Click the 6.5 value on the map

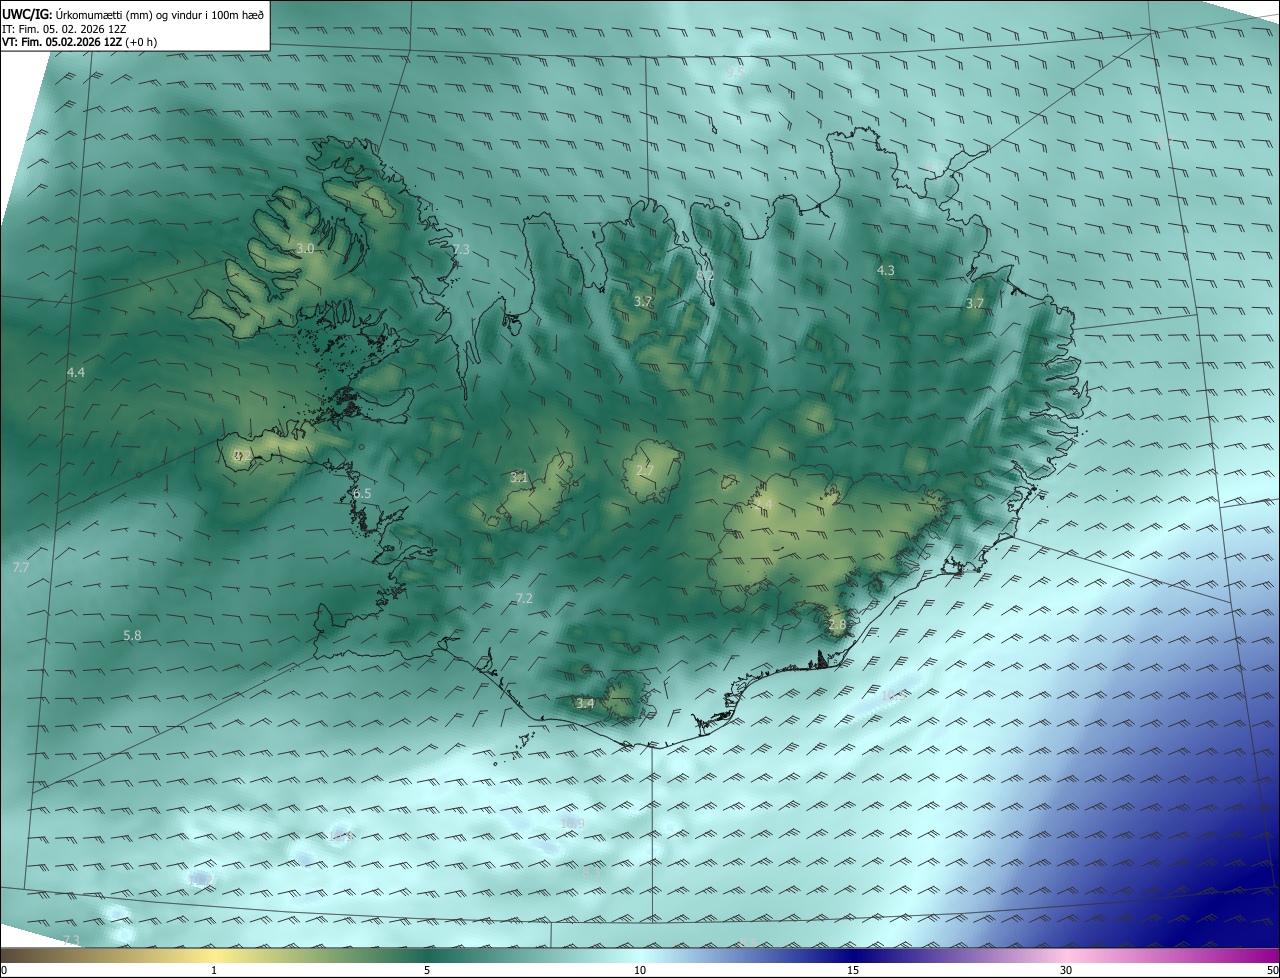pyautogui.click(x=362, y=494)
